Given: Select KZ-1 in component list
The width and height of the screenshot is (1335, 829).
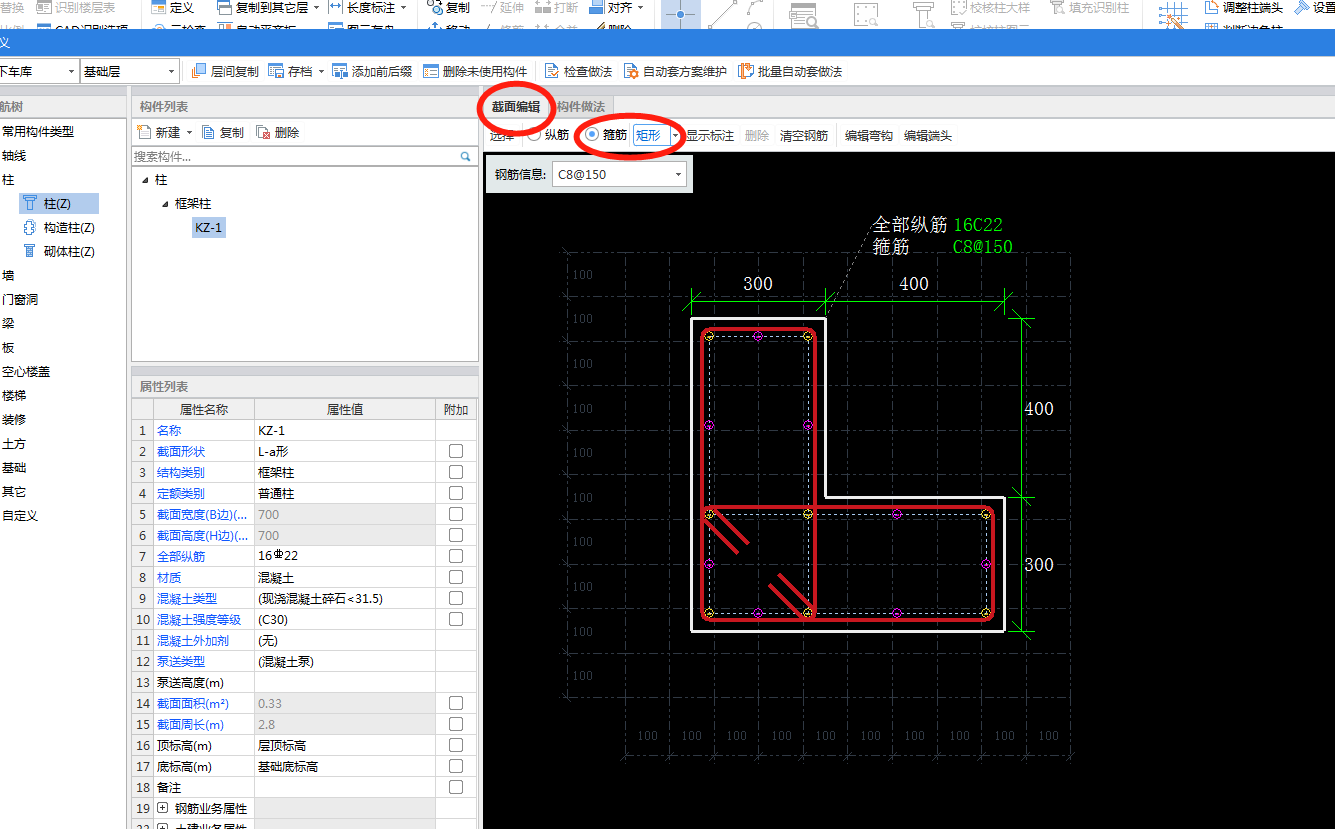Looking at the screenshot, I should click(209, 228).
